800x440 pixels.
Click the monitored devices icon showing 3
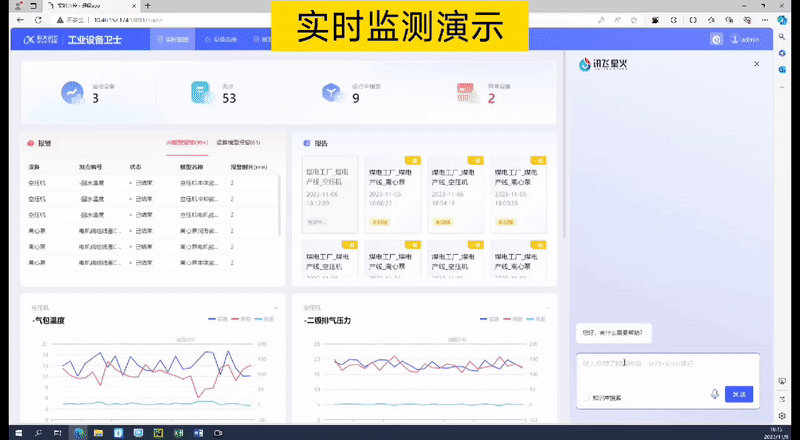tap(72, 93)
